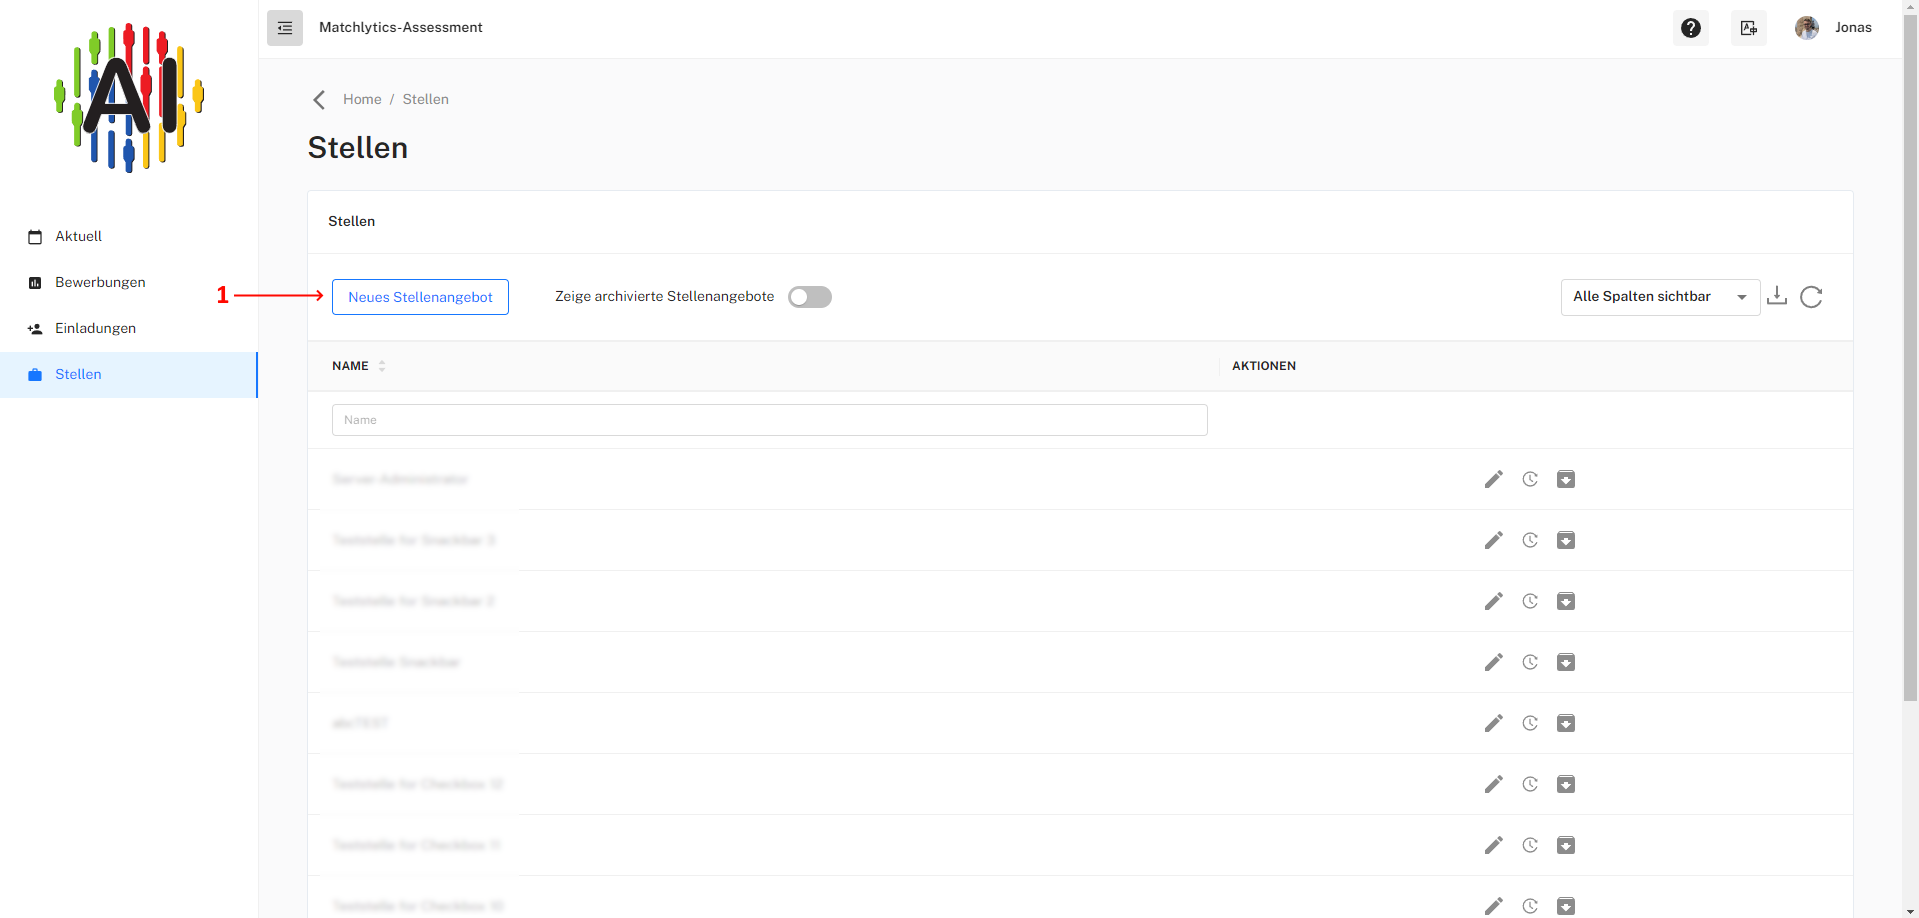This screenshot has height=918, width=1919.
Task: Download the table with export icon
Action: click(x=1777, y=296)
